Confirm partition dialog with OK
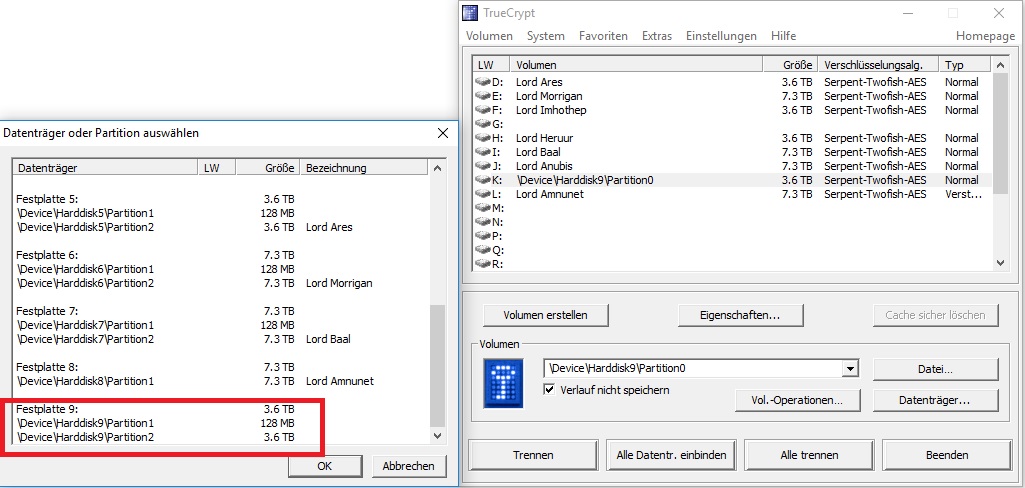The height and width of the screenshot is (488, 1025). tap(325, 466)
